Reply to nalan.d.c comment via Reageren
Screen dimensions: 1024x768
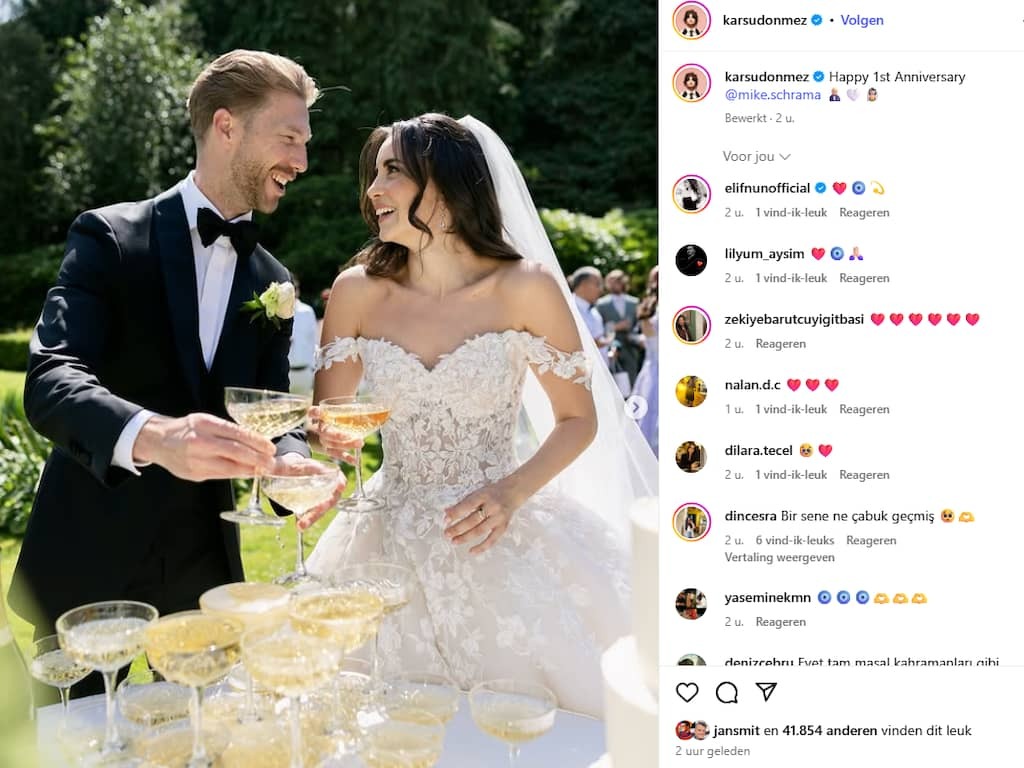(x=864, y=409)
